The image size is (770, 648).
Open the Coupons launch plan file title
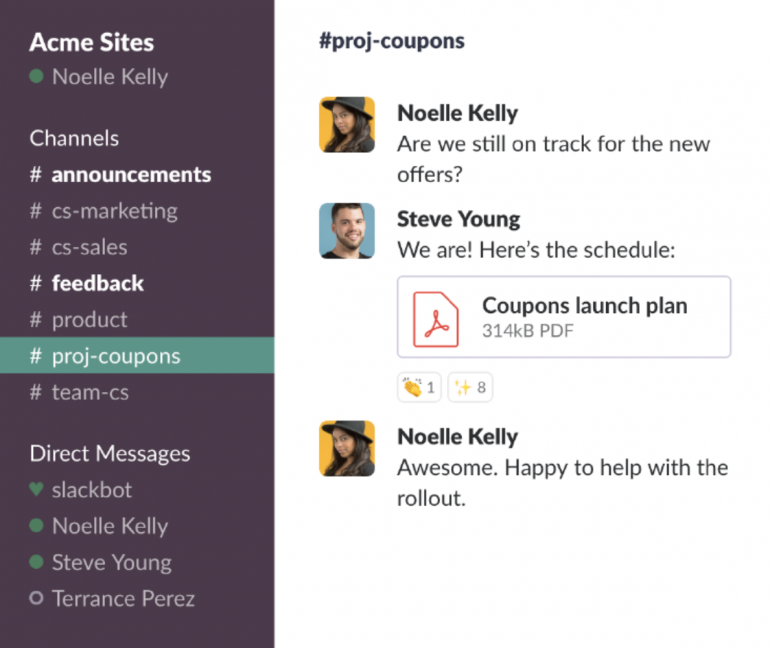coord(585,306)
